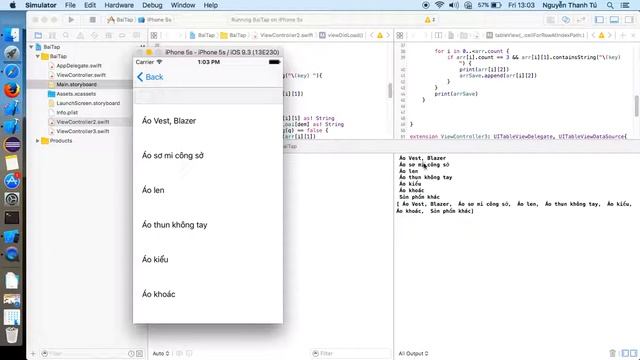Select the Standard editor button
This screenshot has width=640, height=360.
[550, 20]
